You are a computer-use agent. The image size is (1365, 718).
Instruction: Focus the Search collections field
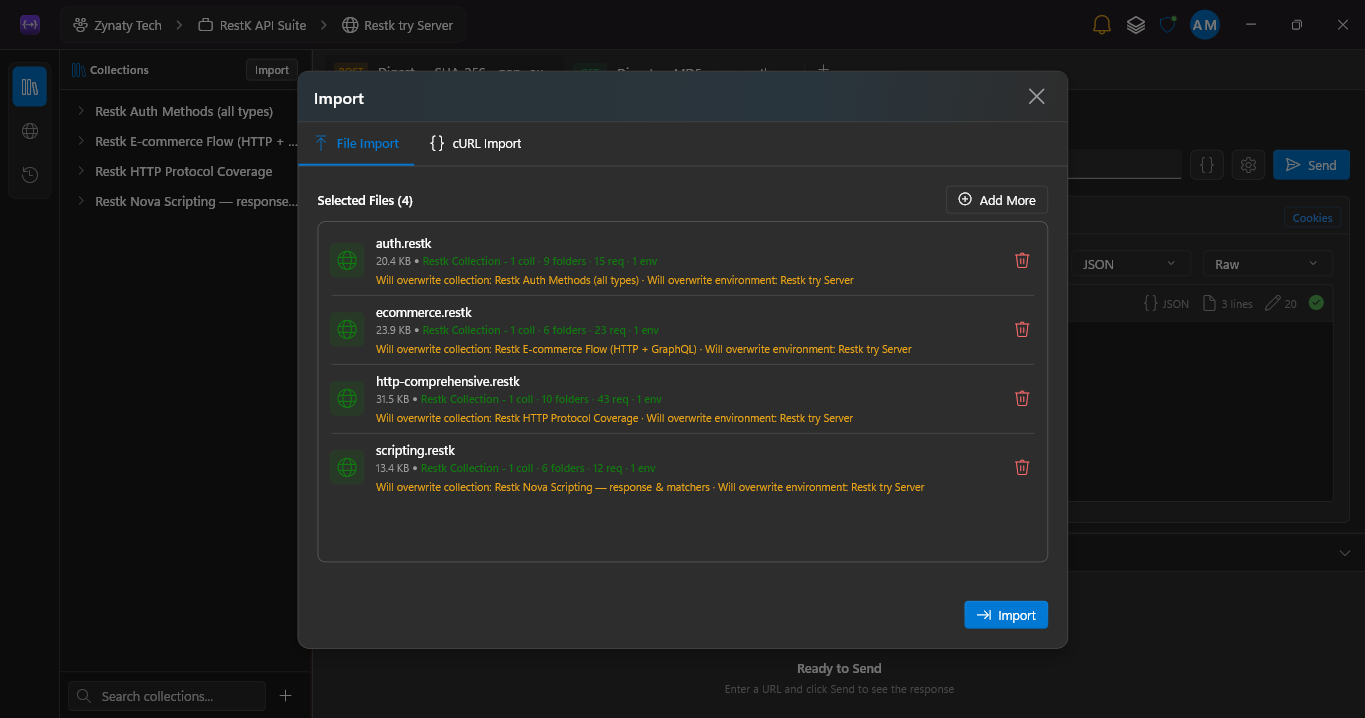[x=167, y=696]
